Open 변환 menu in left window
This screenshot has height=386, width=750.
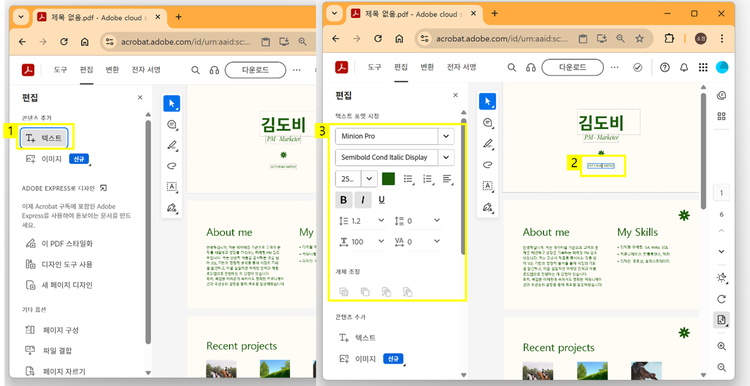click(x=112, y=70)
